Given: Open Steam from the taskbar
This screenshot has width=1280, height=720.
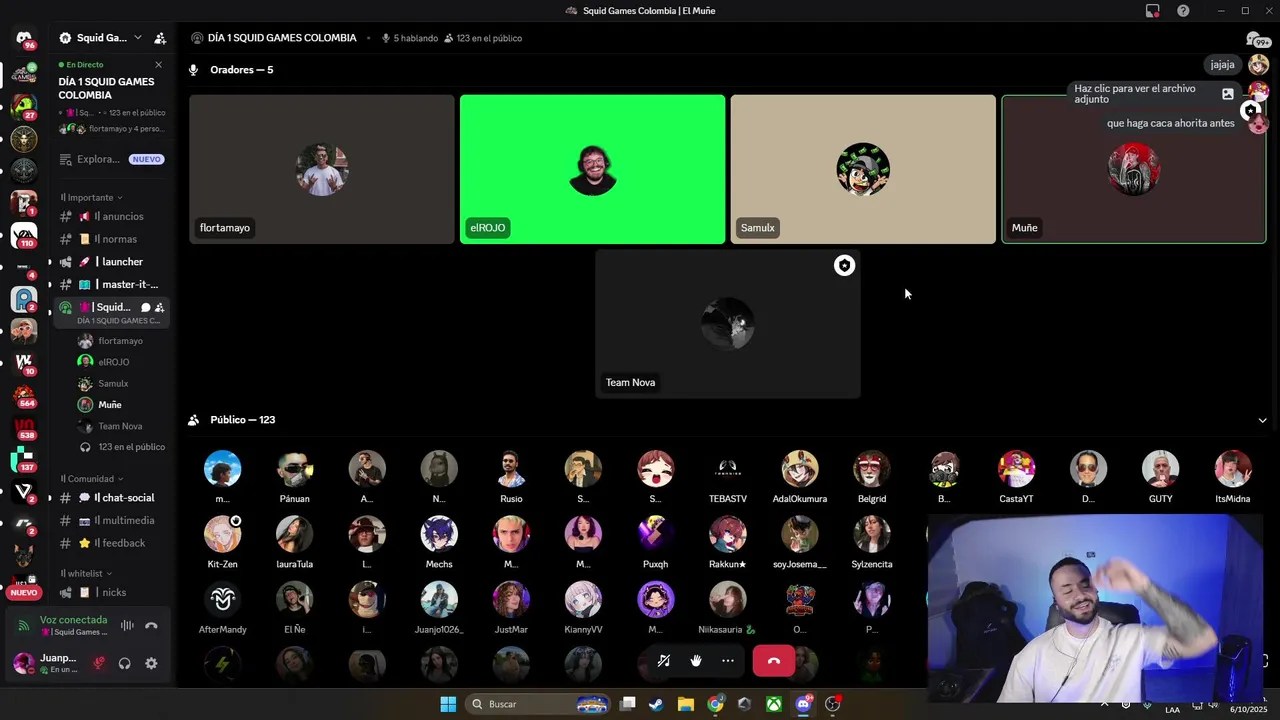Looking at the screenshot, I should click(656, 704).
